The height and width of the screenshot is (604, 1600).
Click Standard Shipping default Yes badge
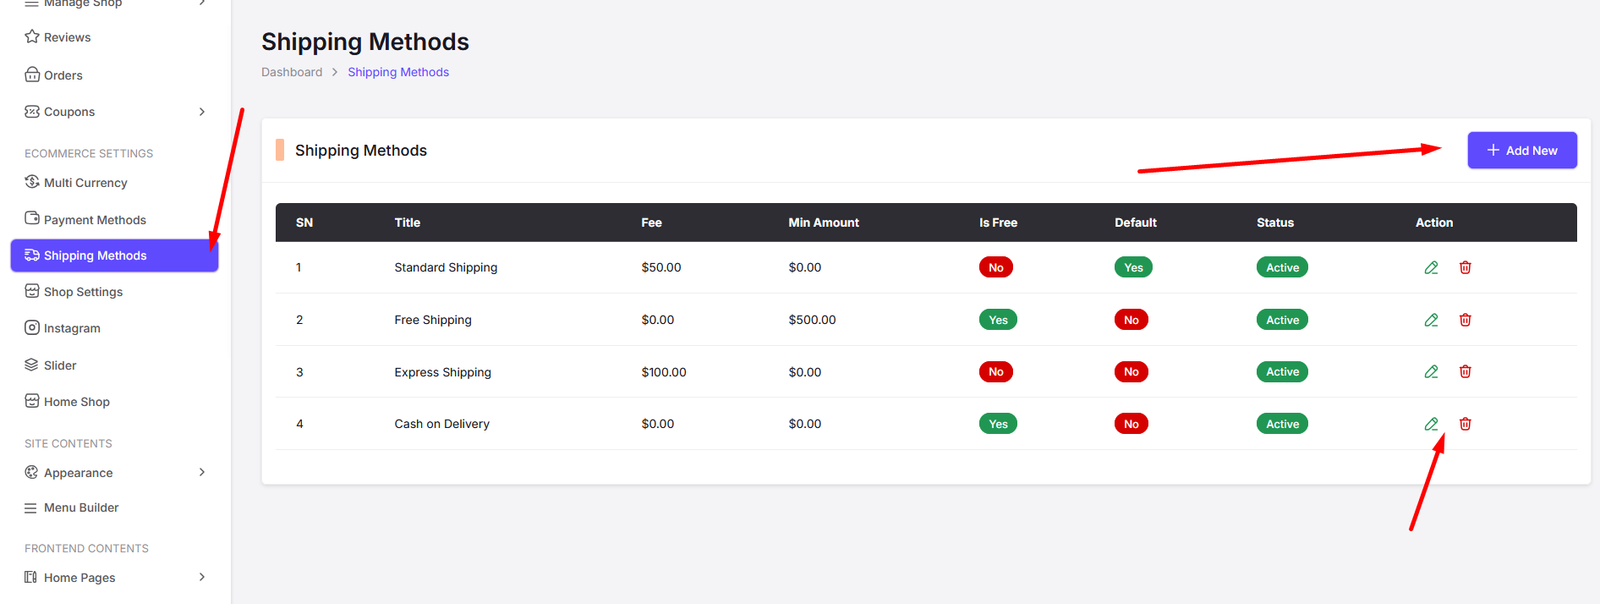tap(1133, 268)
